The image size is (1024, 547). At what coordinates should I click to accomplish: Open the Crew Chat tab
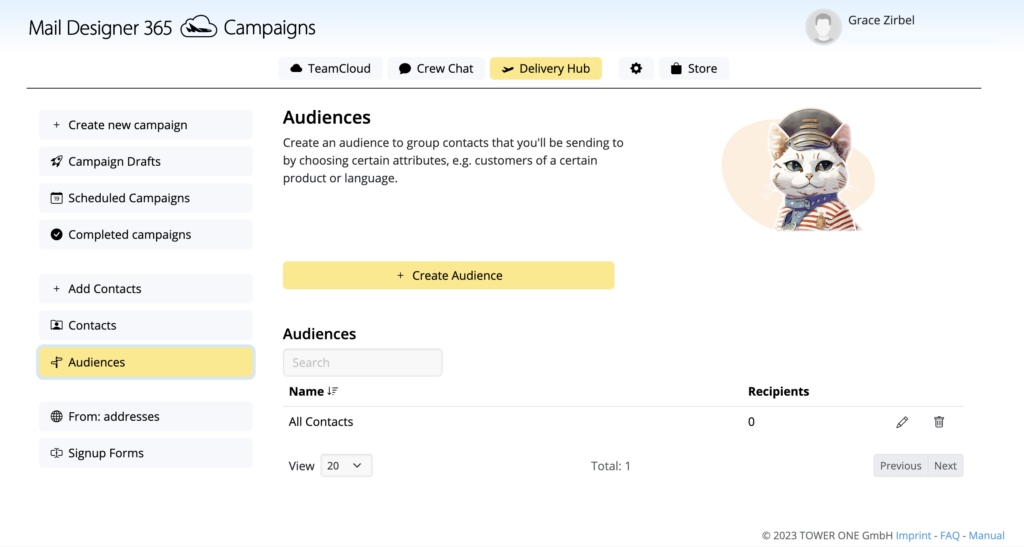[436, 69]
